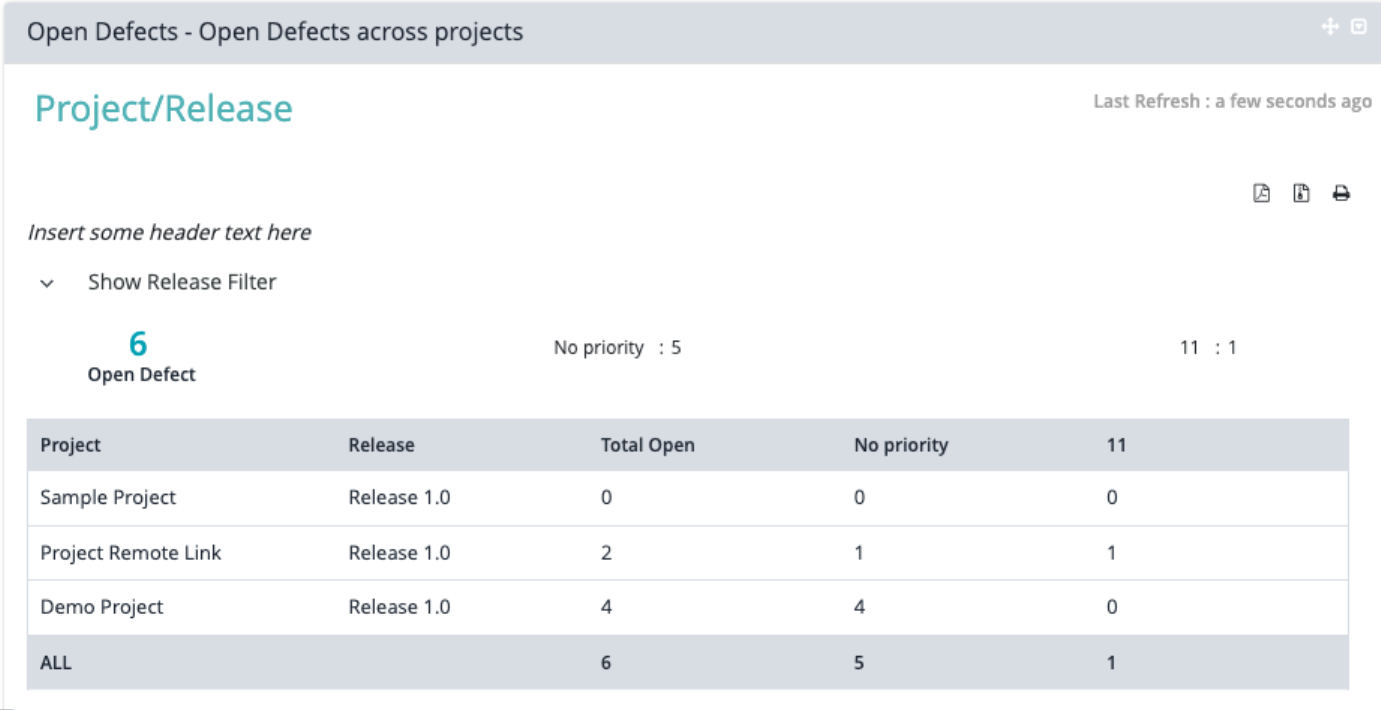Viewport: 1381px width, 710px height.
Task: Click the 6 Open Defect count
Action: (x=138, y=344)
